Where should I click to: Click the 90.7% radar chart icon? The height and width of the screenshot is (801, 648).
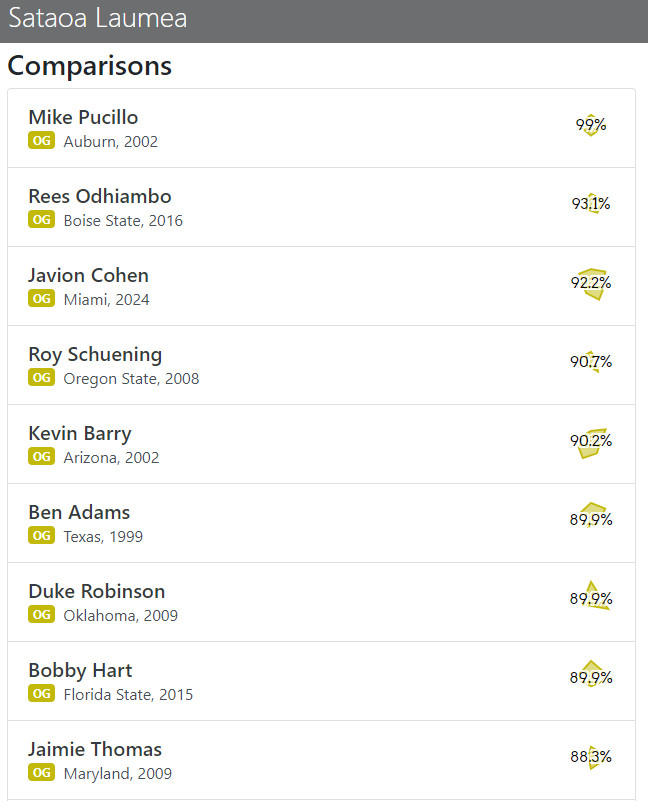pos(591,361)
